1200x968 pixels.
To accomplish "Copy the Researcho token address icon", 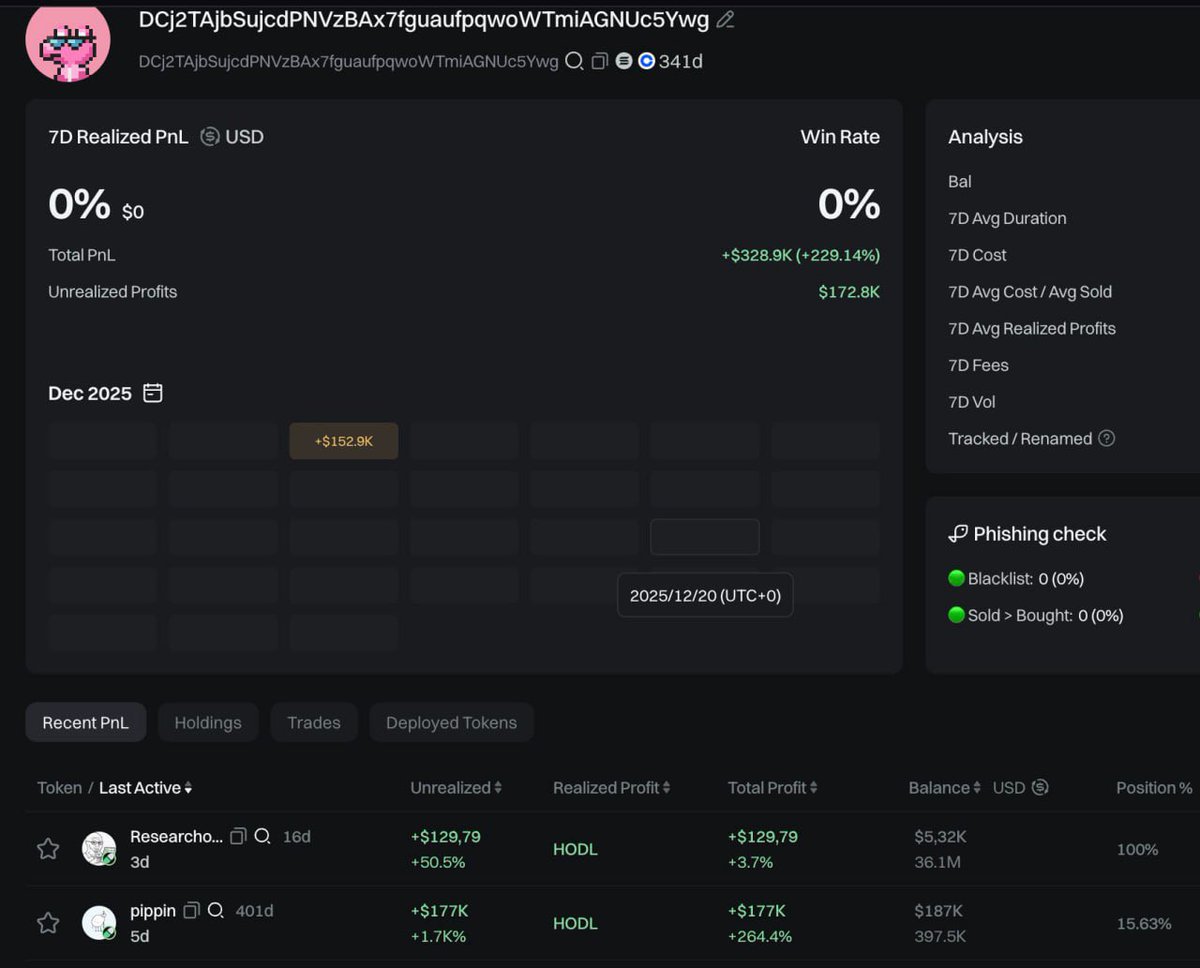I will [x=237, y=837].
